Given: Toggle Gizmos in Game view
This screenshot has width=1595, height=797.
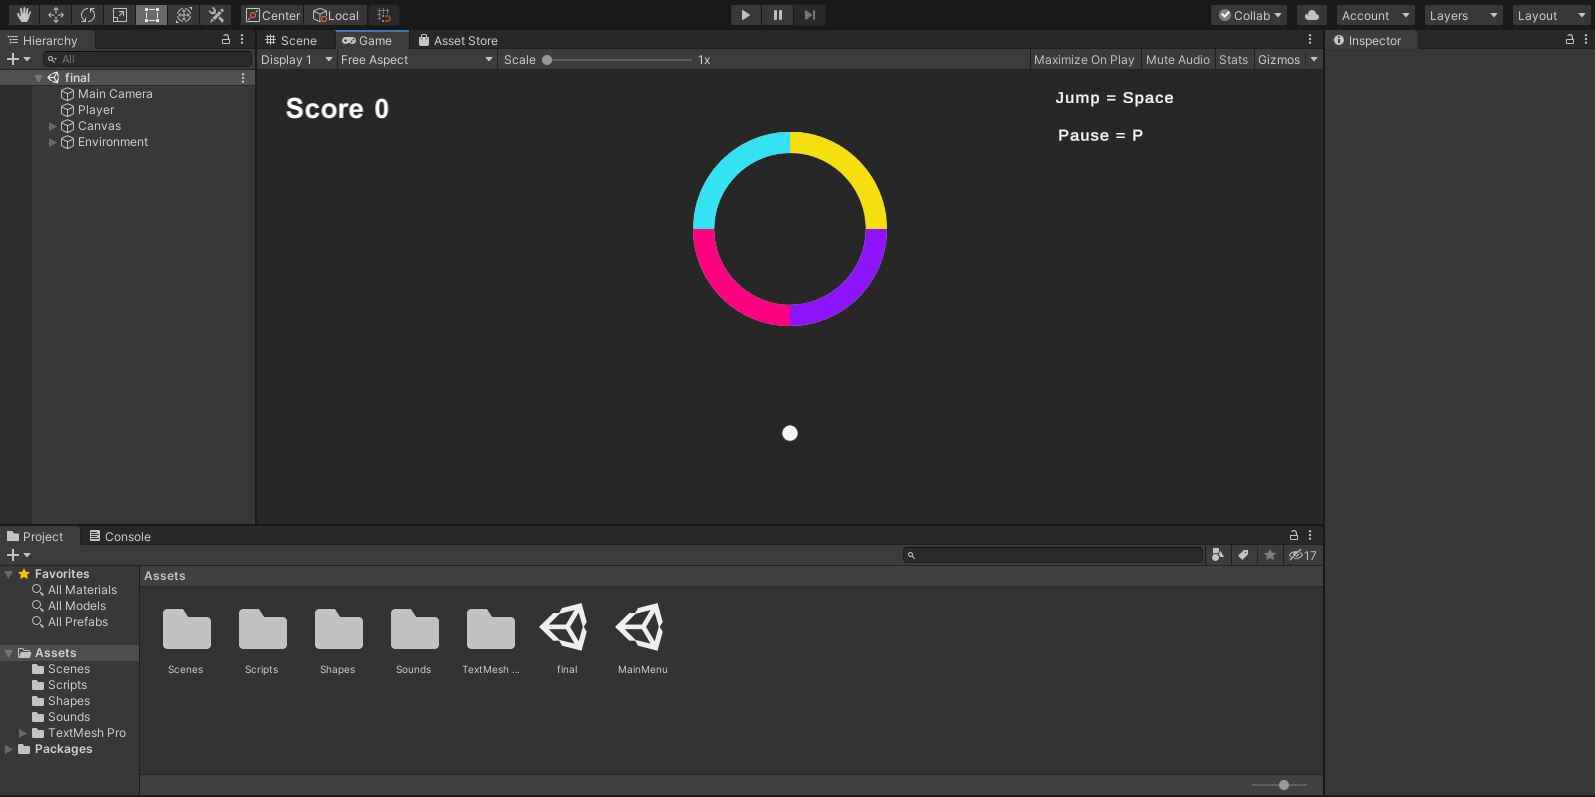Looking at the screenshot, I should pyautogui.click(x=1279, y=60).
